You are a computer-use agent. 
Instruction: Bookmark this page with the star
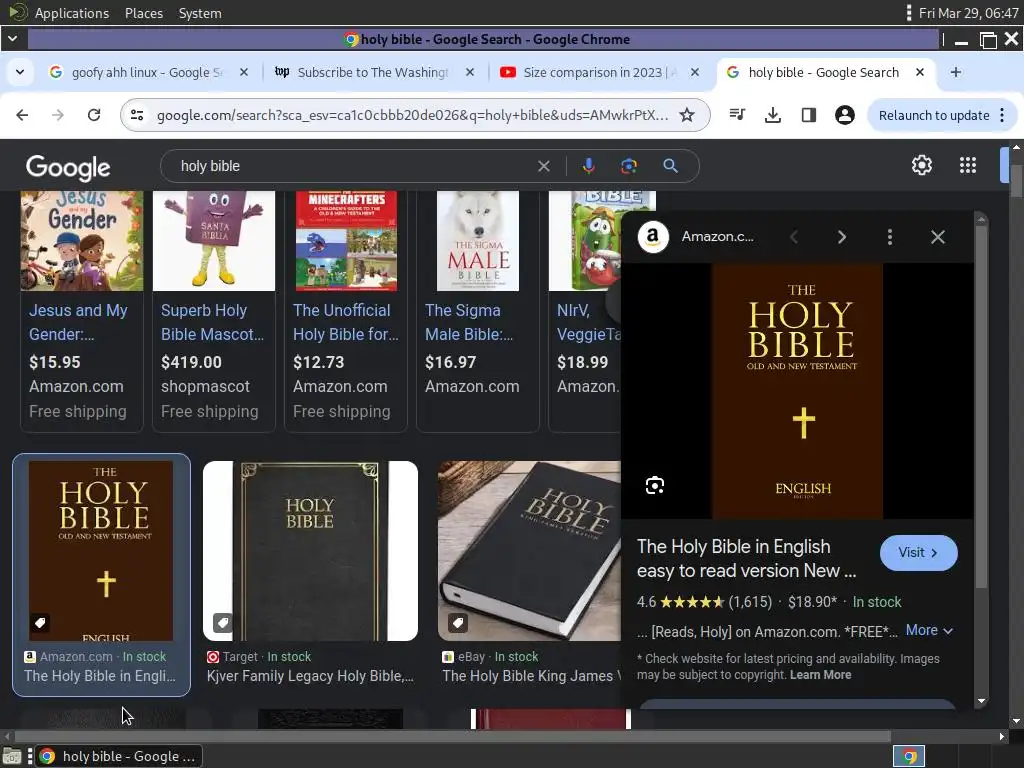pos(686,115)
